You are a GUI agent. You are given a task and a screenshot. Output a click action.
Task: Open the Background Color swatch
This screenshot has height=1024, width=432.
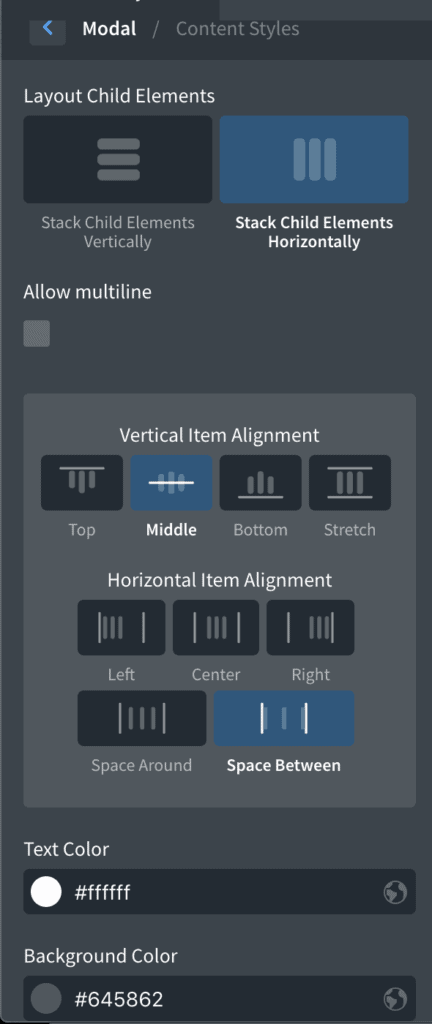tap(46, 999)
